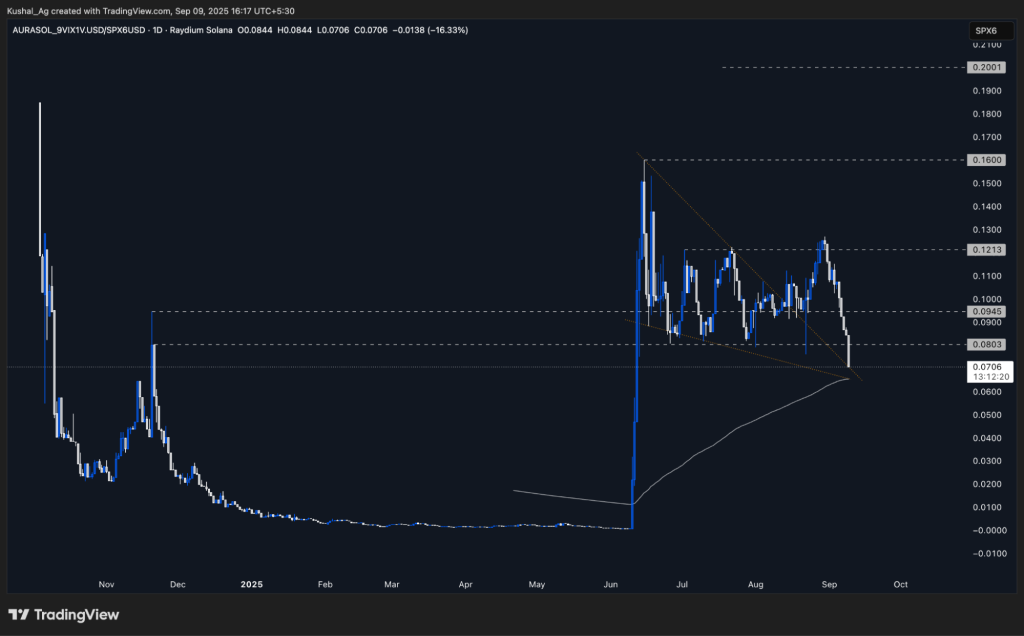Click the Sep label on time axis
Image resolution: width=1024 pixels, height=636 pixels.
(829, 584)
